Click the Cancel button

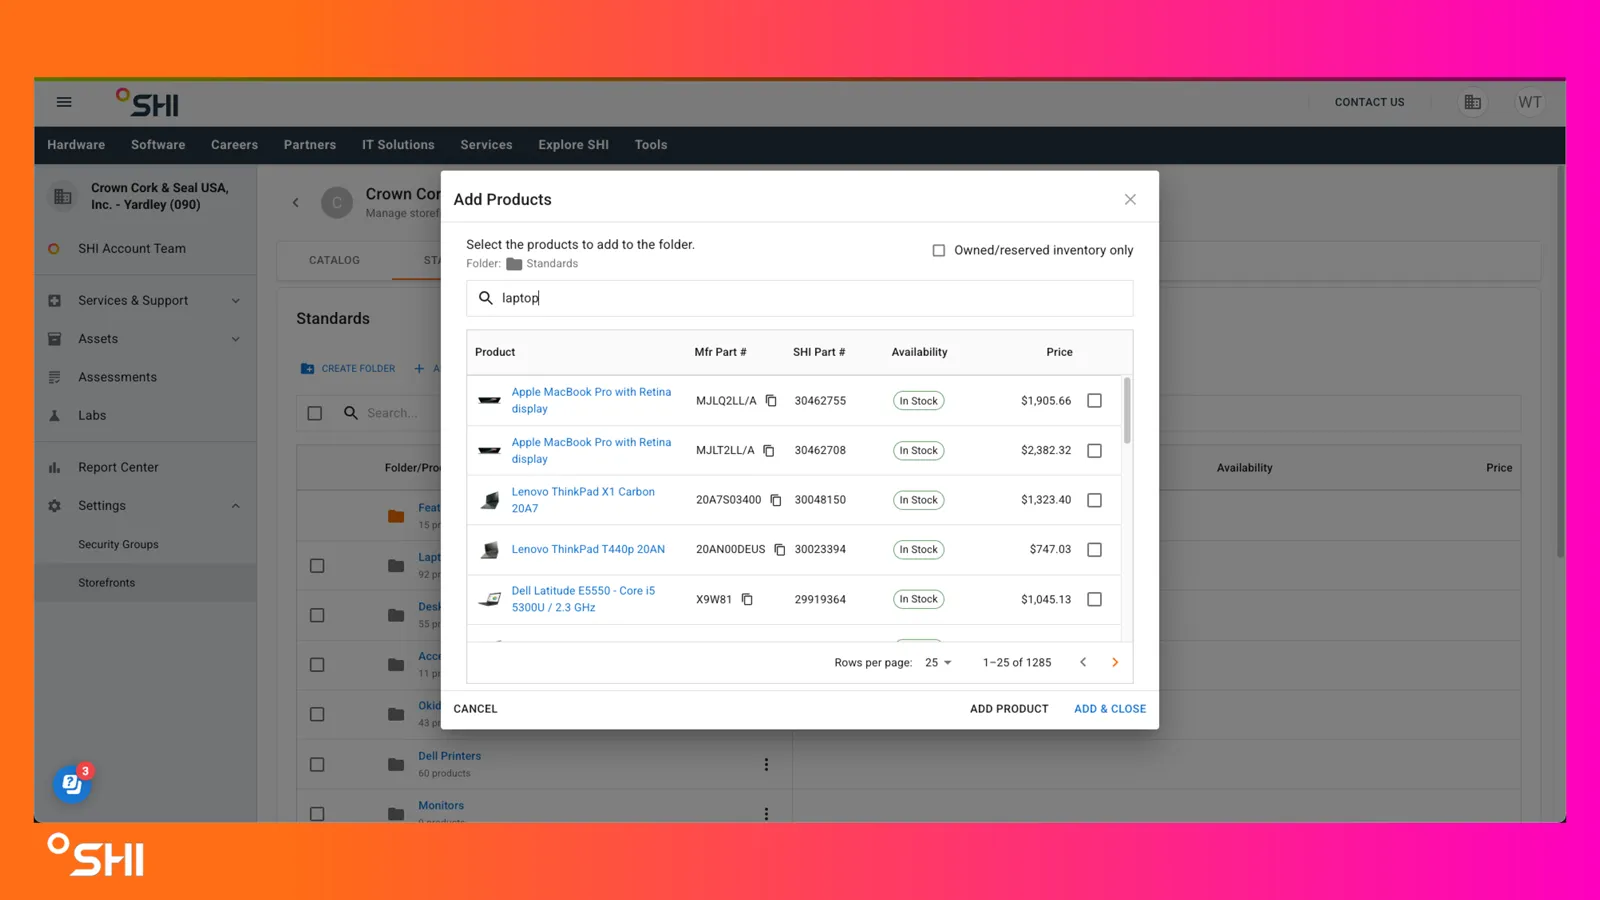point(475,709)
